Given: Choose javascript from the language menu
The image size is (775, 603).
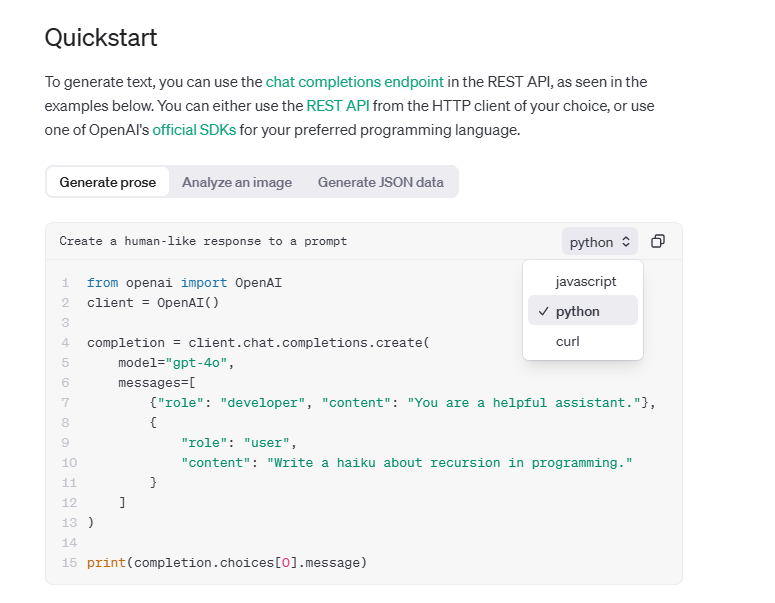Looking at the screenshot, I should point(585,282).
